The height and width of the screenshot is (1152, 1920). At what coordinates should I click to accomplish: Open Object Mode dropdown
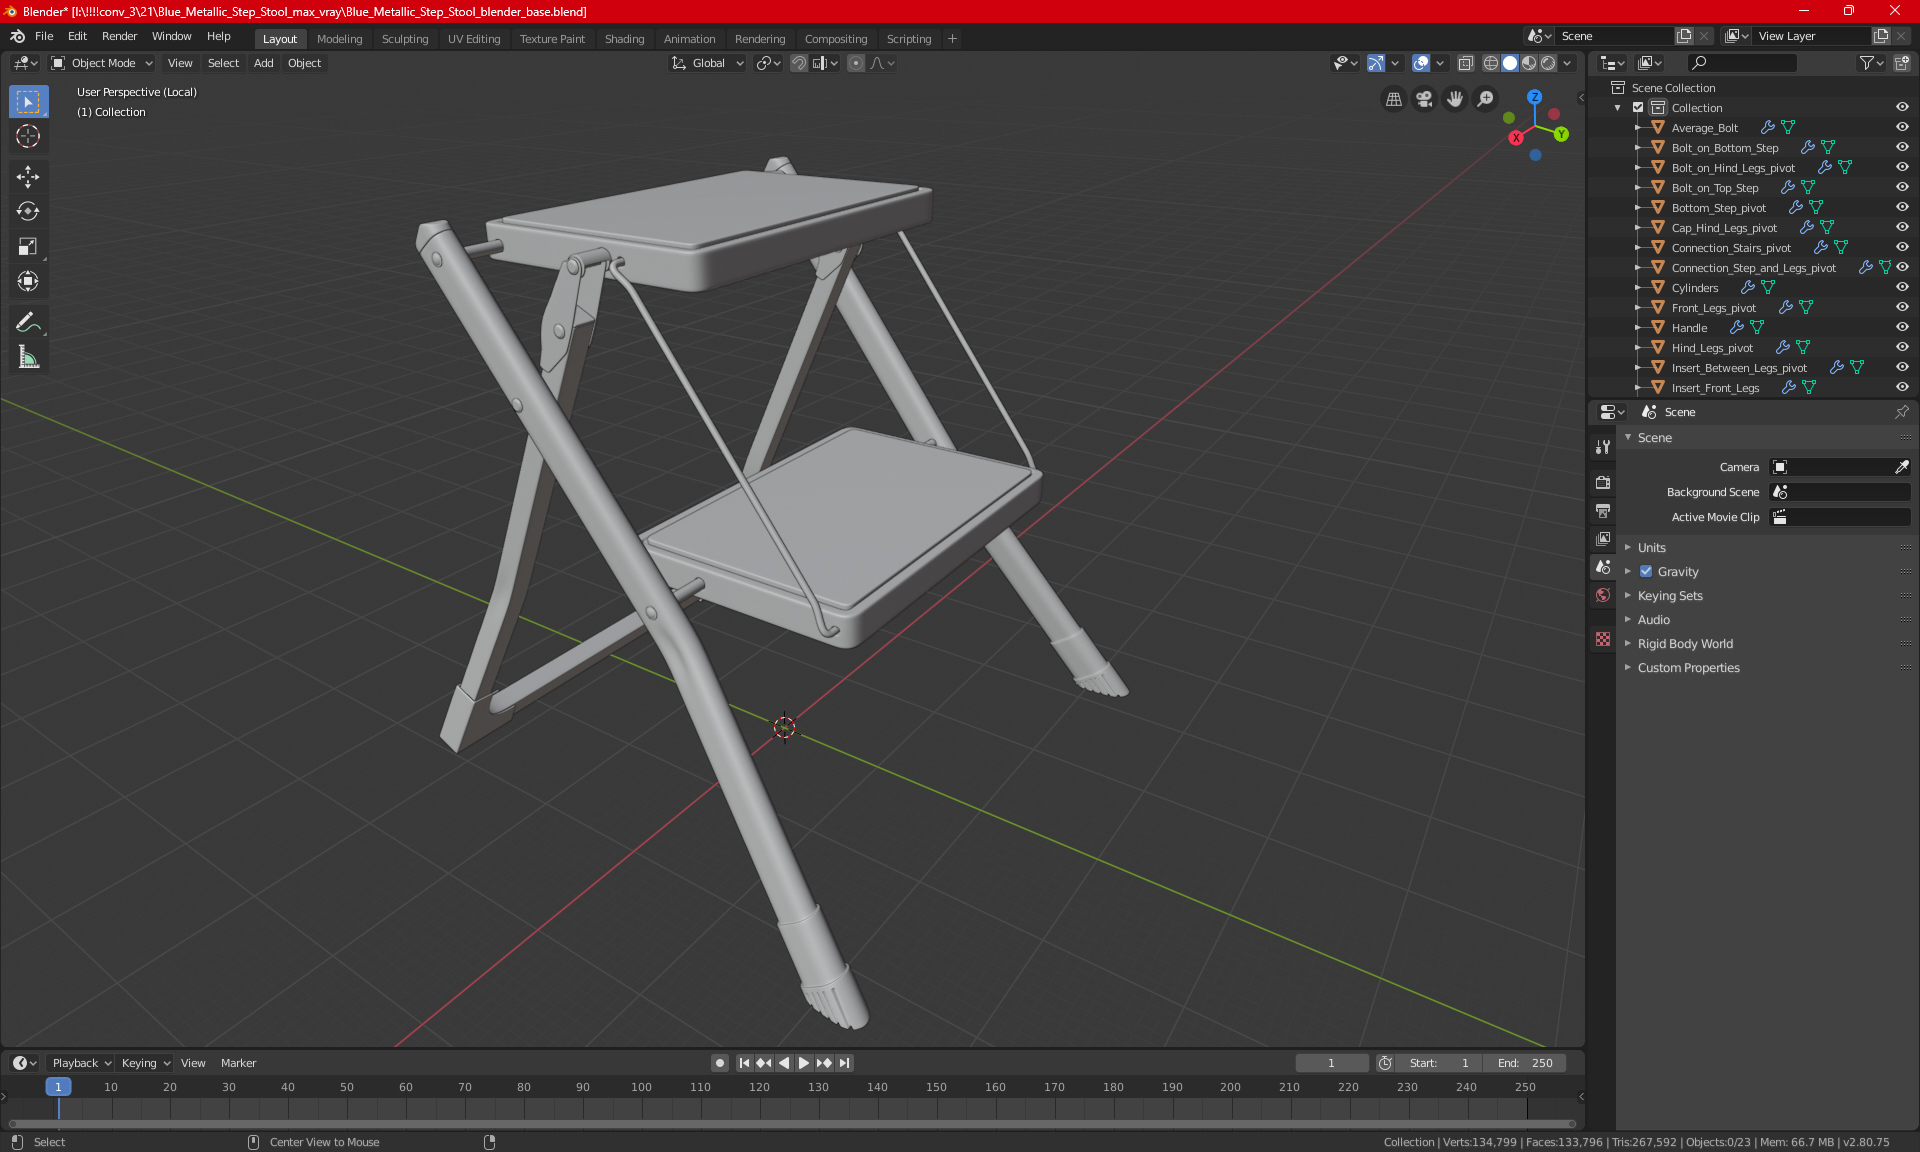102,63
